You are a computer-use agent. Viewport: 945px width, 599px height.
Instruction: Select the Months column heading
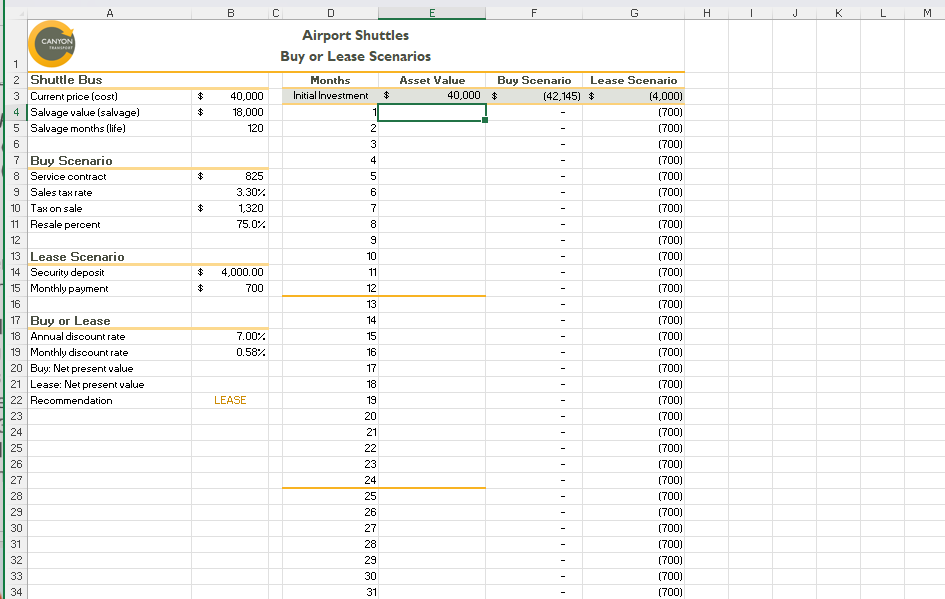[330, 80]
